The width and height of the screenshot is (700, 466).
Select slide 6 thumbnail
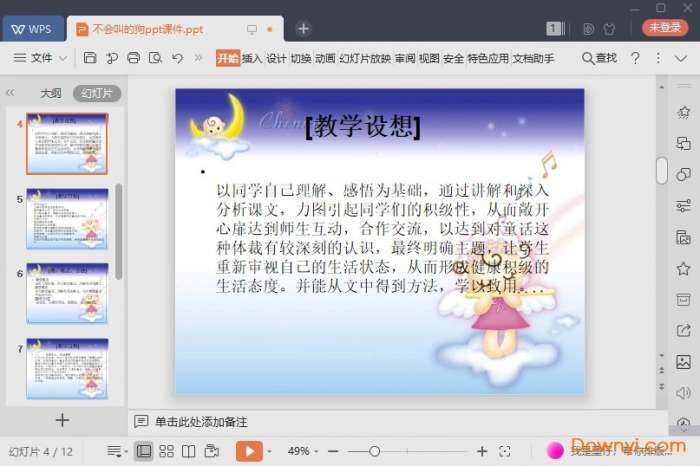[x=67, y=293]
